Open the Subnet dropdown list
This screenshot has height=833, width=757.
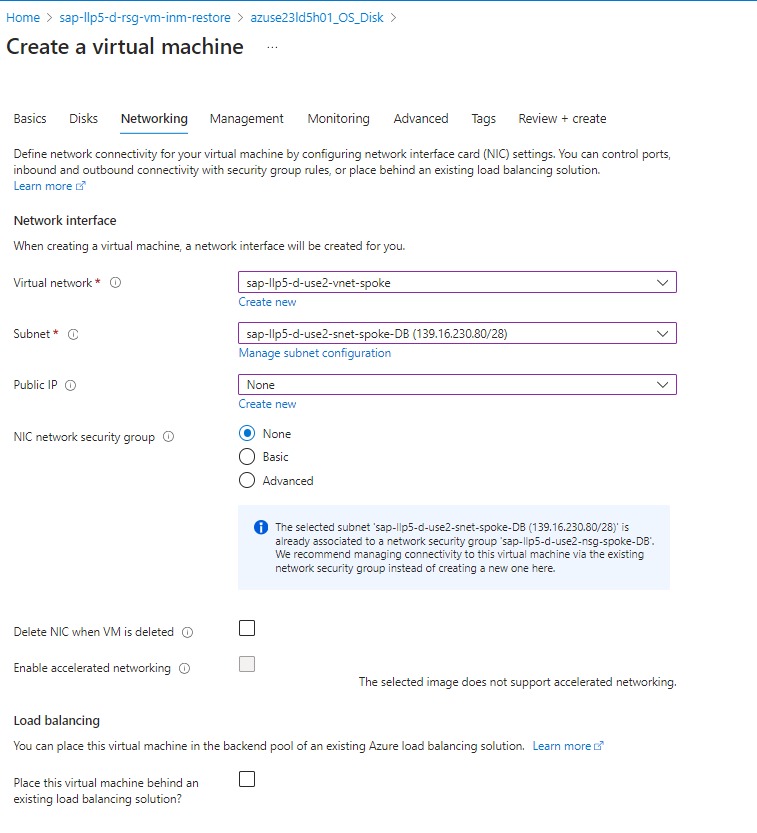coord(457,333)
